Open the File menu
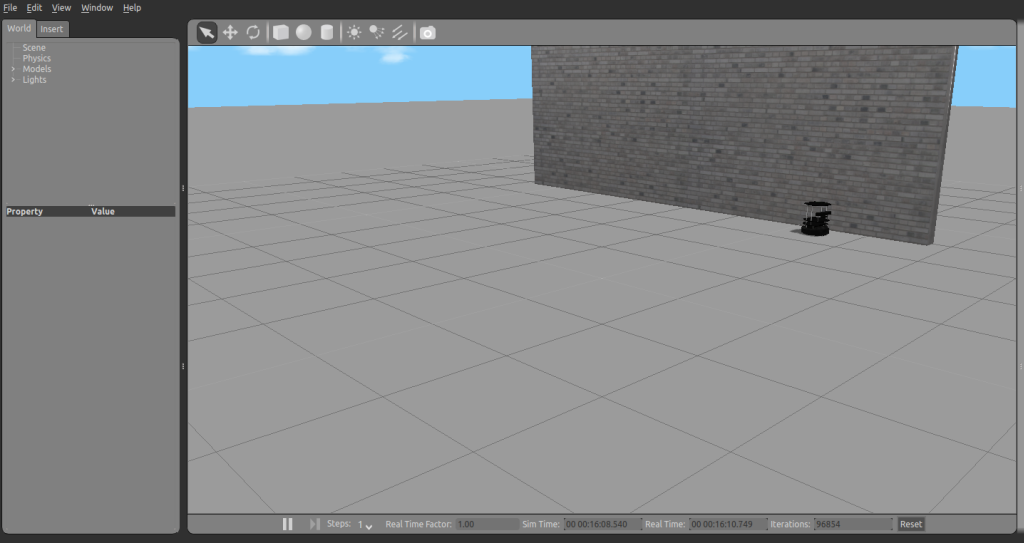This screenshot has width=1024, height=543. tap(10, 8)
